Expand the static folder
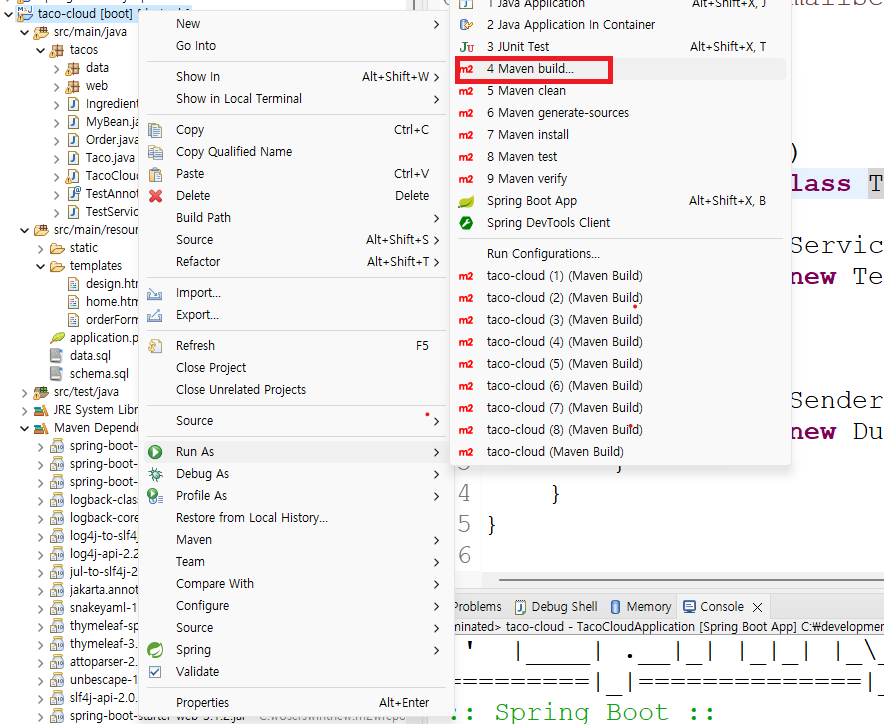 tap(40, 248)
